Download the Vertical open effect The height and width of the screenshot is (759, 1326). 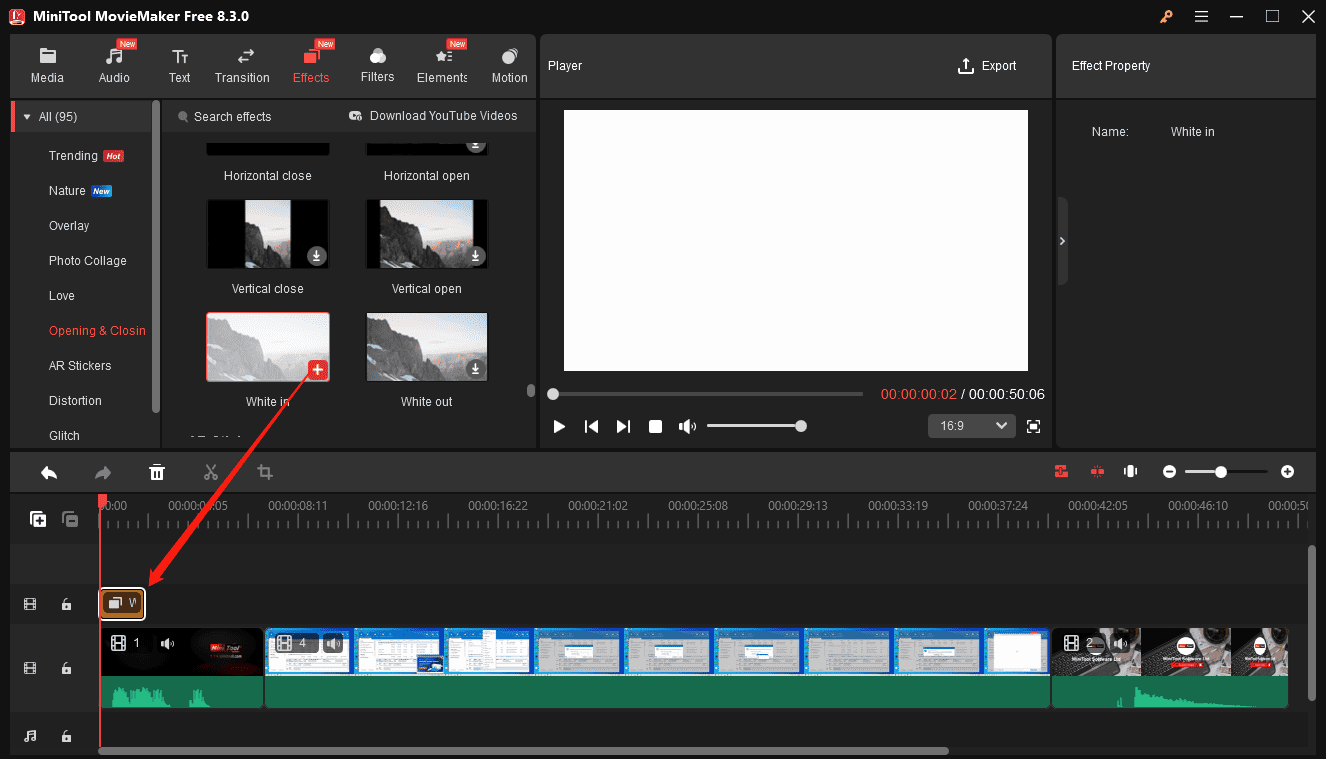point(476,256)
